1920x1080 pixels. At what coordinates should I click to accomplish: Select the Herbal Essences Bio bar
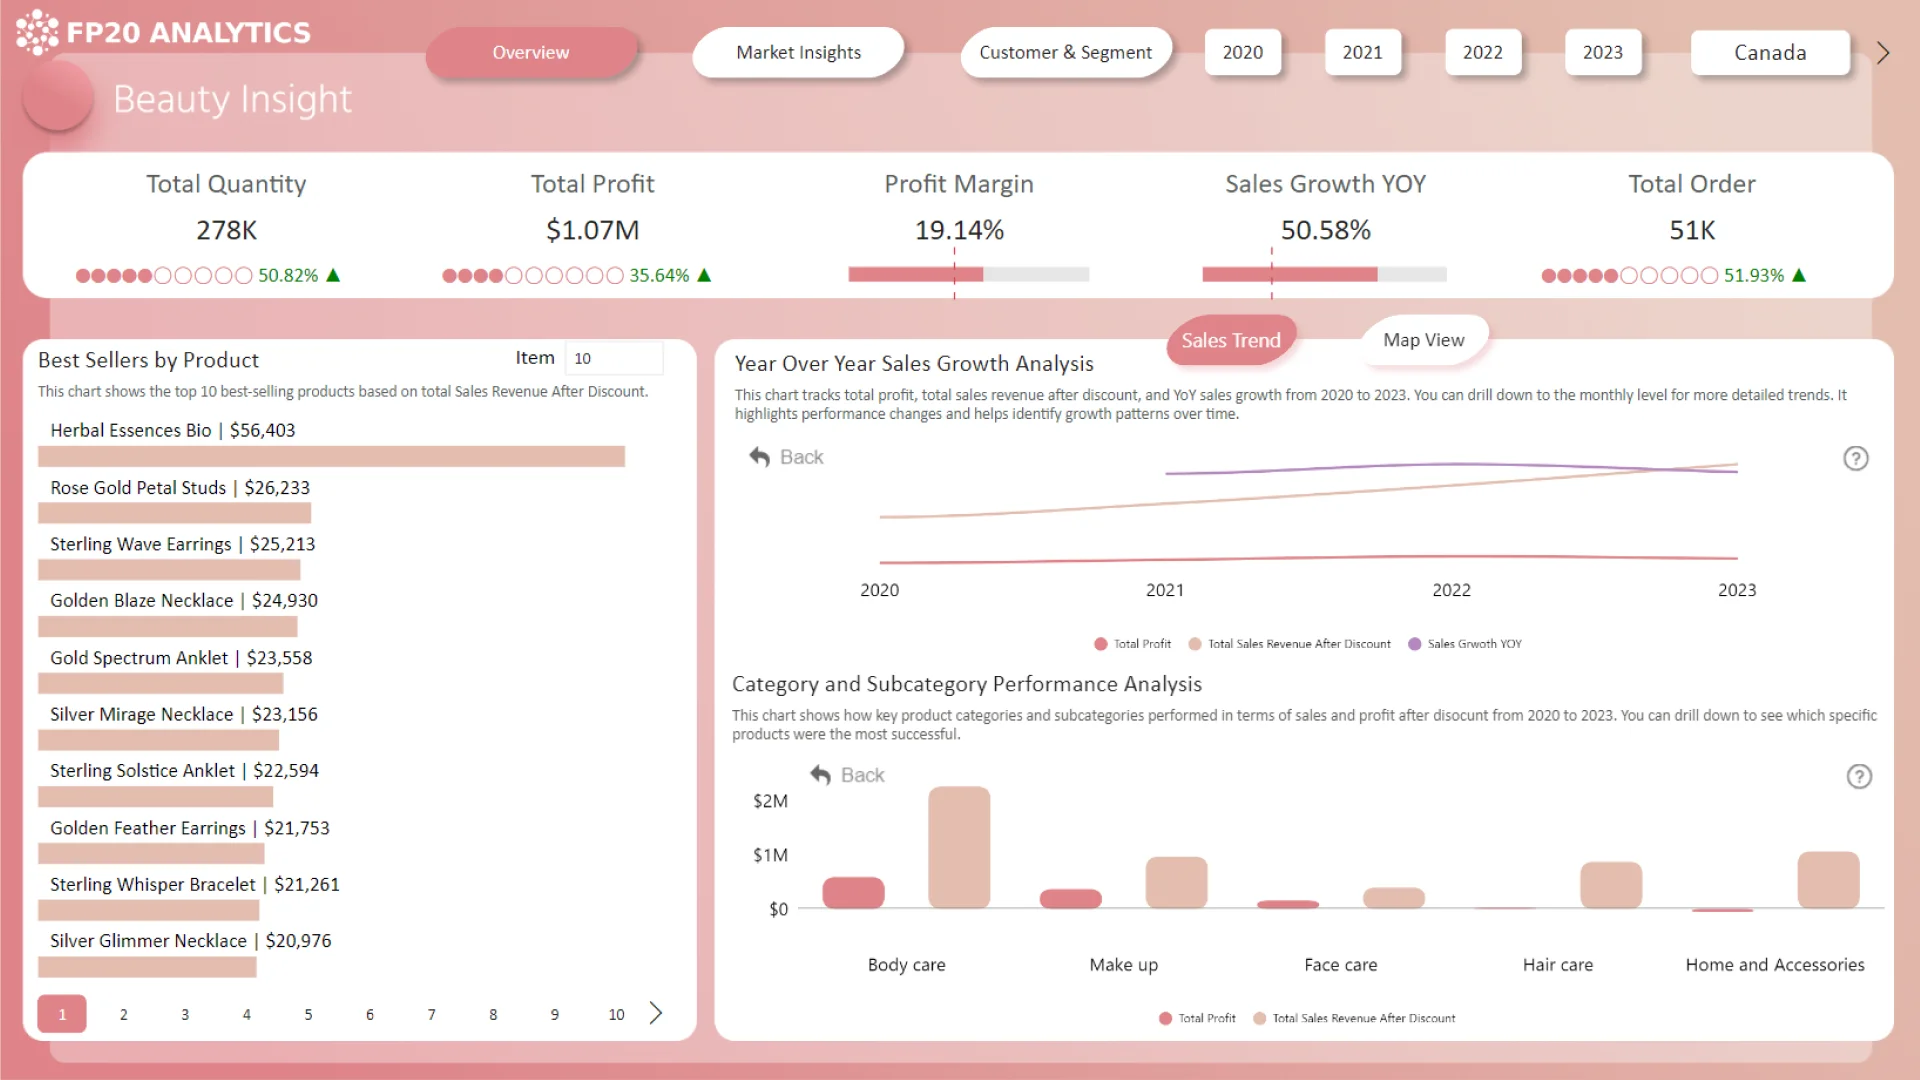click(331, 456)
